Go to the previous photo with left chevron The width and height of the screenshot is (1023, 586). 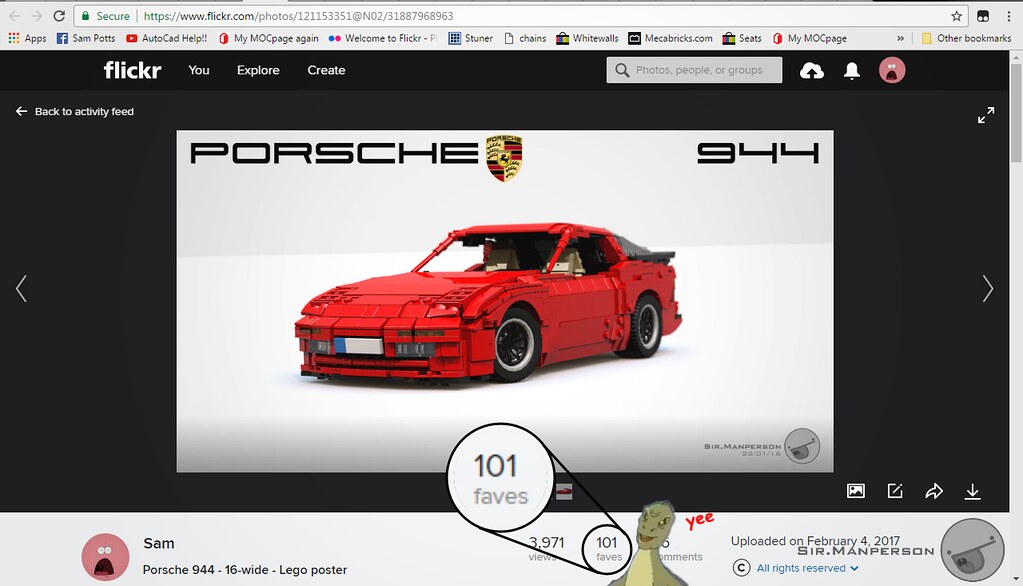(x=21, y=288)
